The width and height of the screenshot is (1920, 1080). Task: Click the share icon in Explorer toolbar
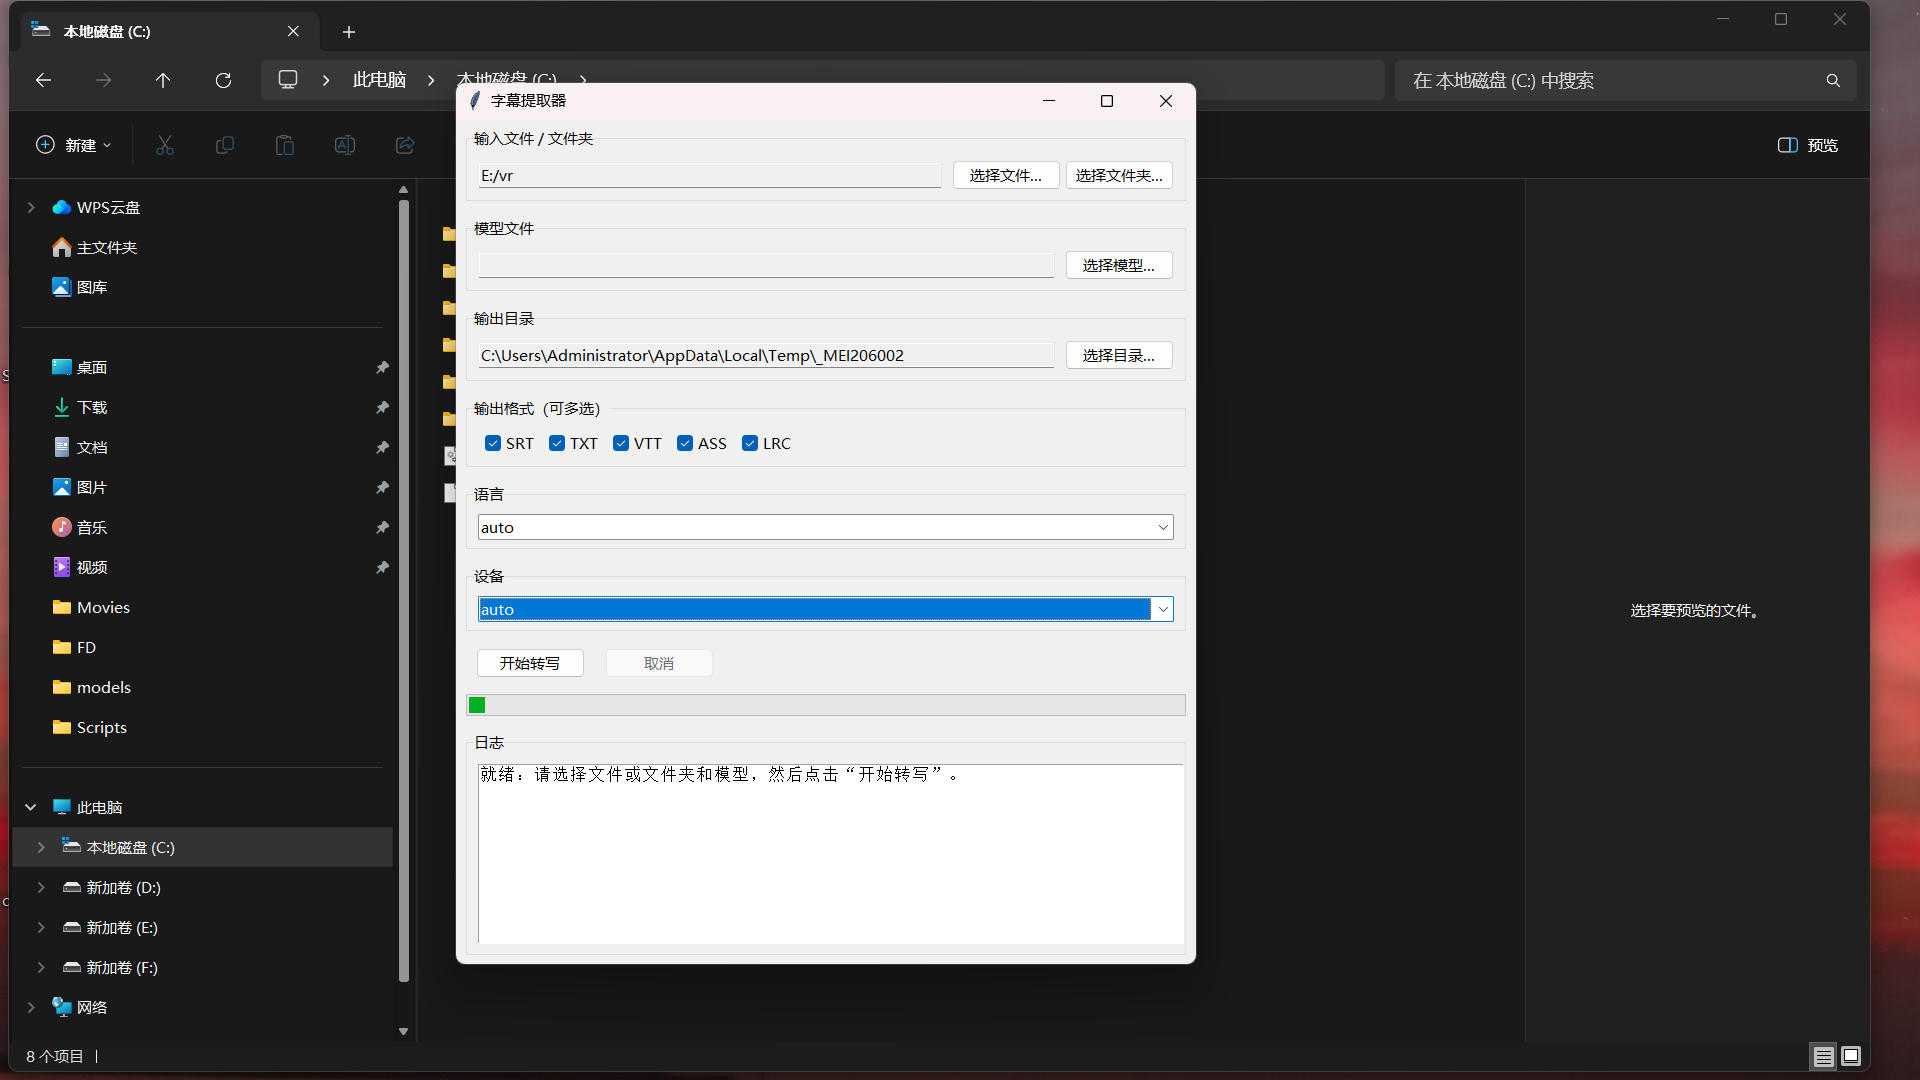(405, 145)
